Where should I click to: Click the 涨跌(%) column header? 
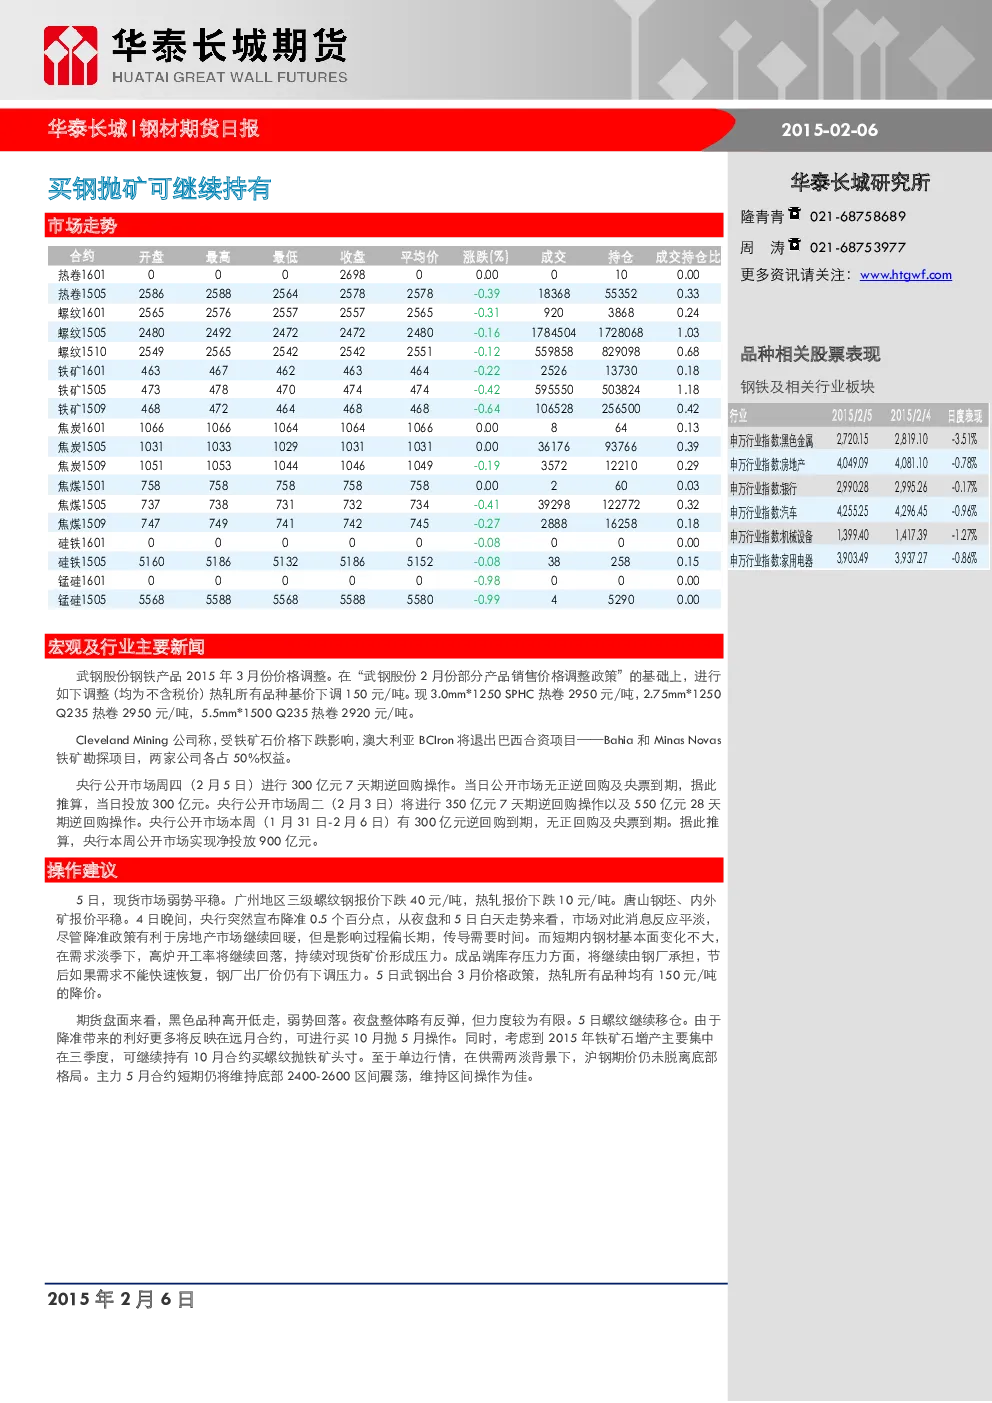click(x=486, y=257)
